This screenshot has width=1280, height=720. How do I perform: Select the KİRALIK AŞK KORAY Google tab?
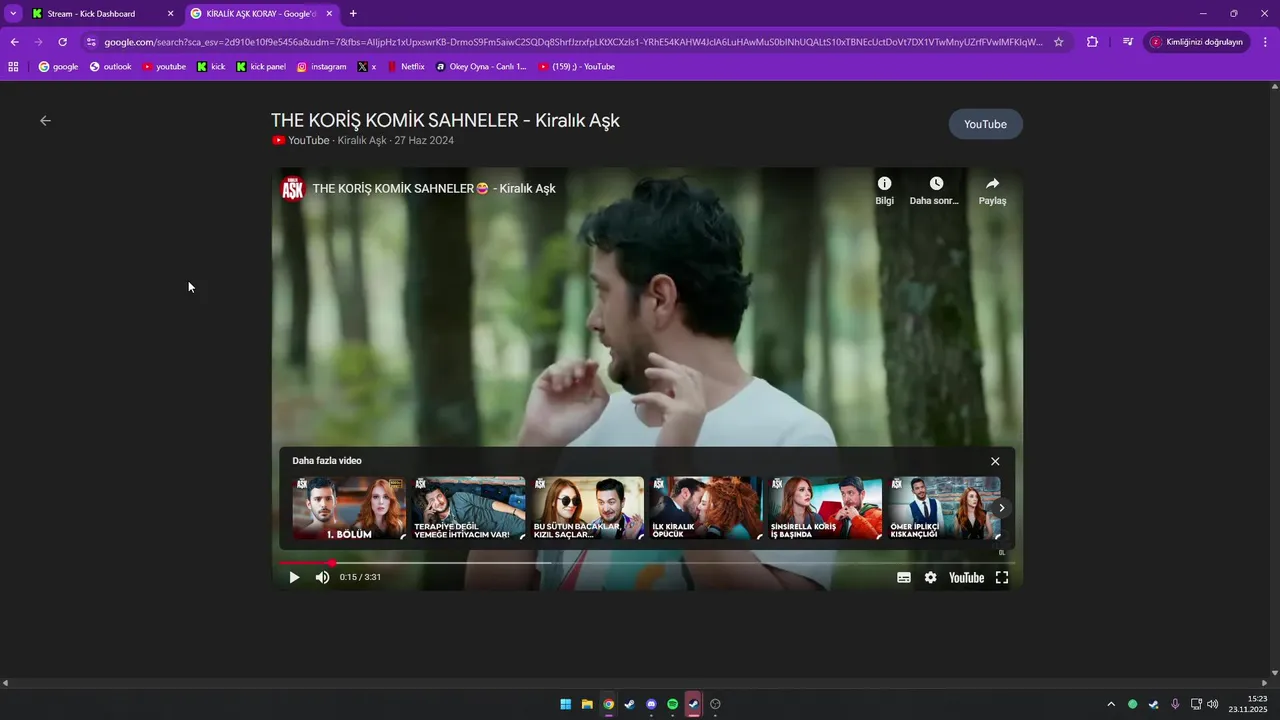pos(261,14)
